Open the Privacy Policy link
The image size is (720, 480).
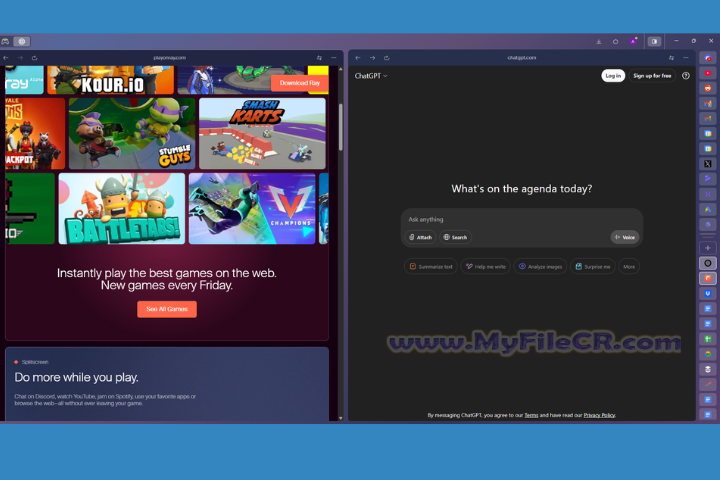(x=599, y=415)
